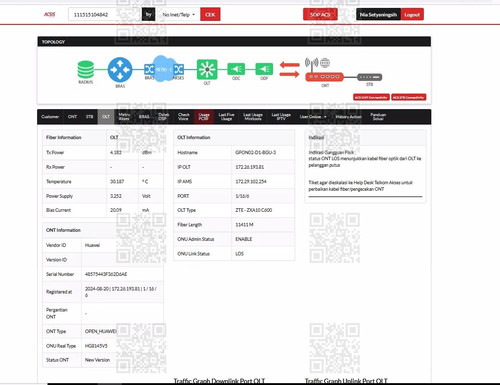Click the ODC splitter icon
The width and height of the screenshot is (500, 385).
click(x=236, y=69)
